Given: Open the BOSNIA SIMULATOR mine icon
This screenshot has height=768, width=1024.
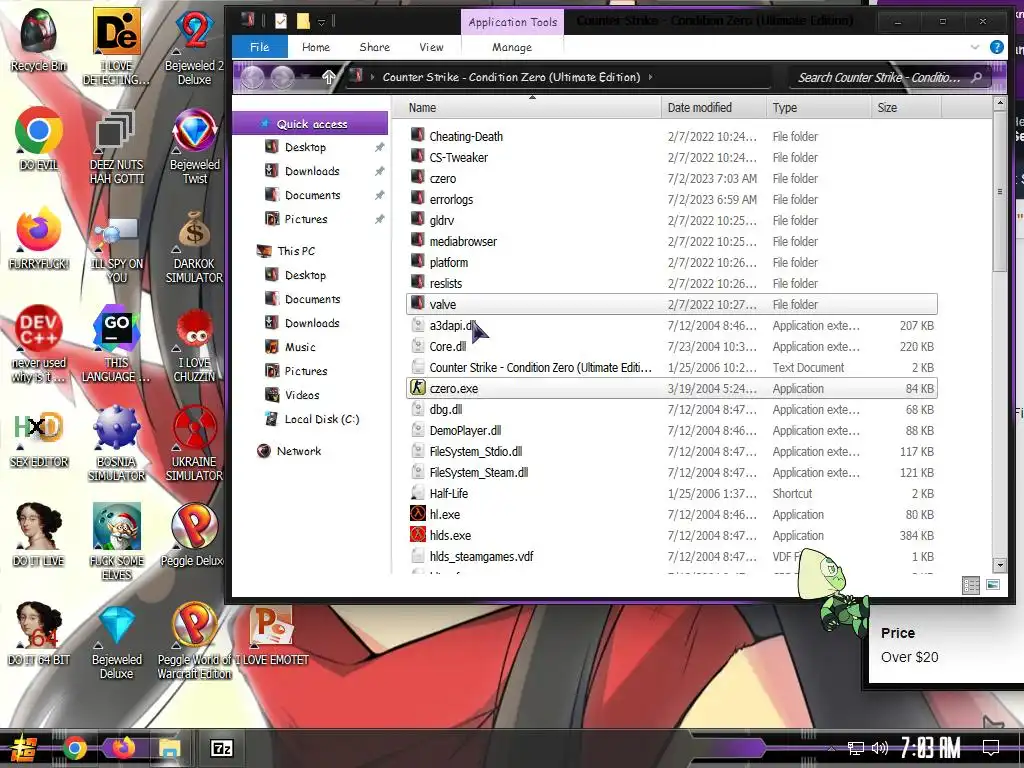Looking at the screenshot, I should point(116,443).
